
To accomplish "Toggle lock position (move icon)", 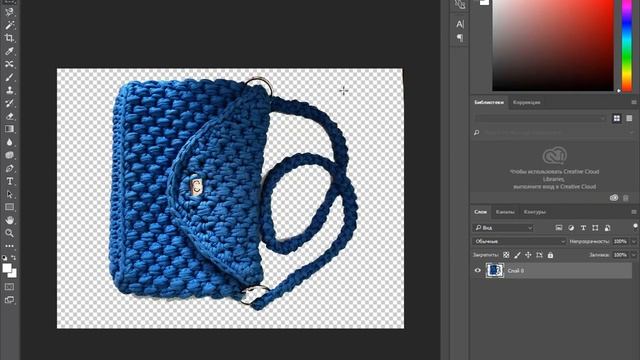I will coord(528,255).
